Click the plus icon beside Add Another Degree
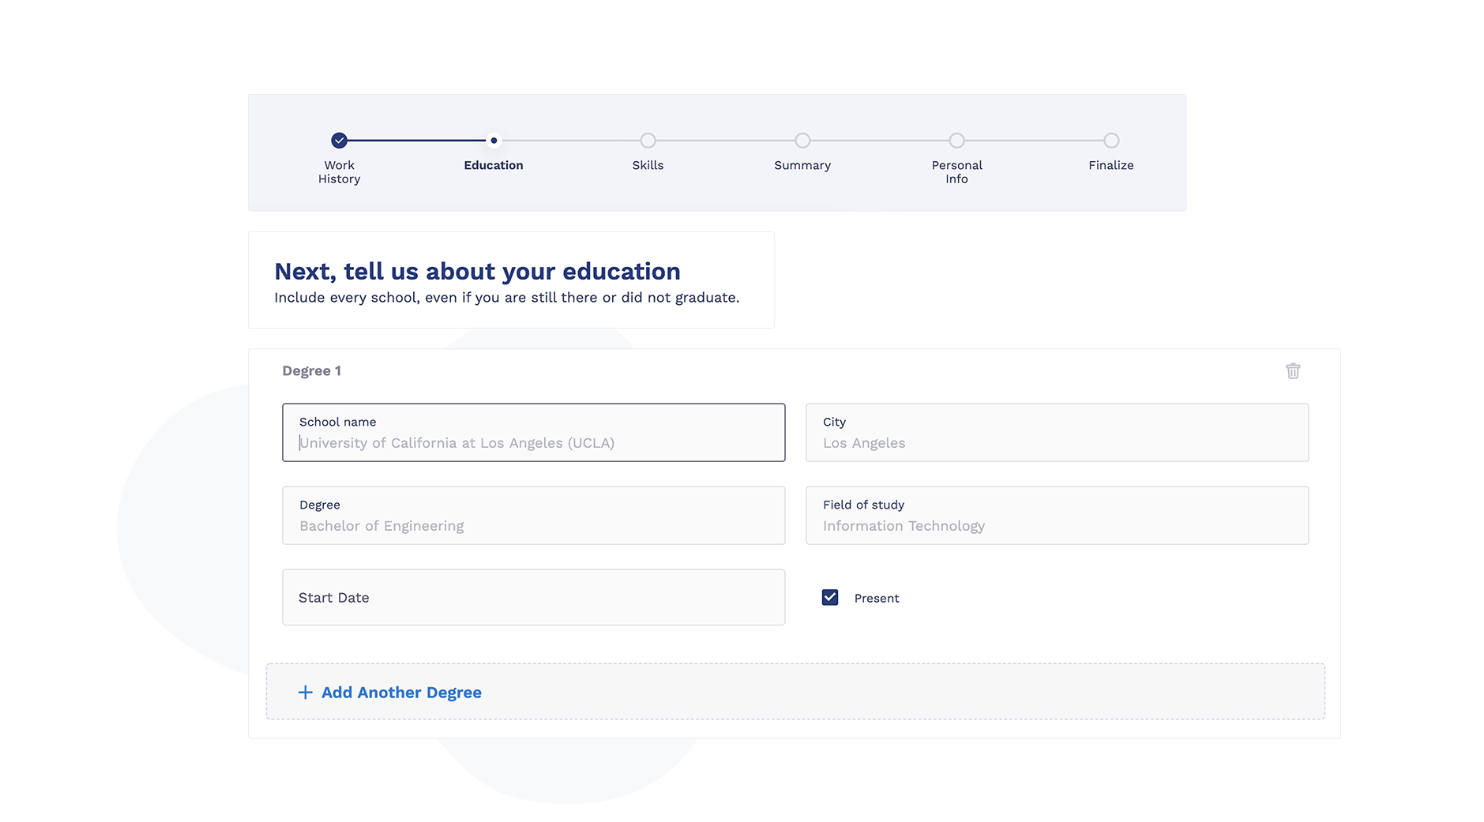The image size is (1484, 822). 305,692
